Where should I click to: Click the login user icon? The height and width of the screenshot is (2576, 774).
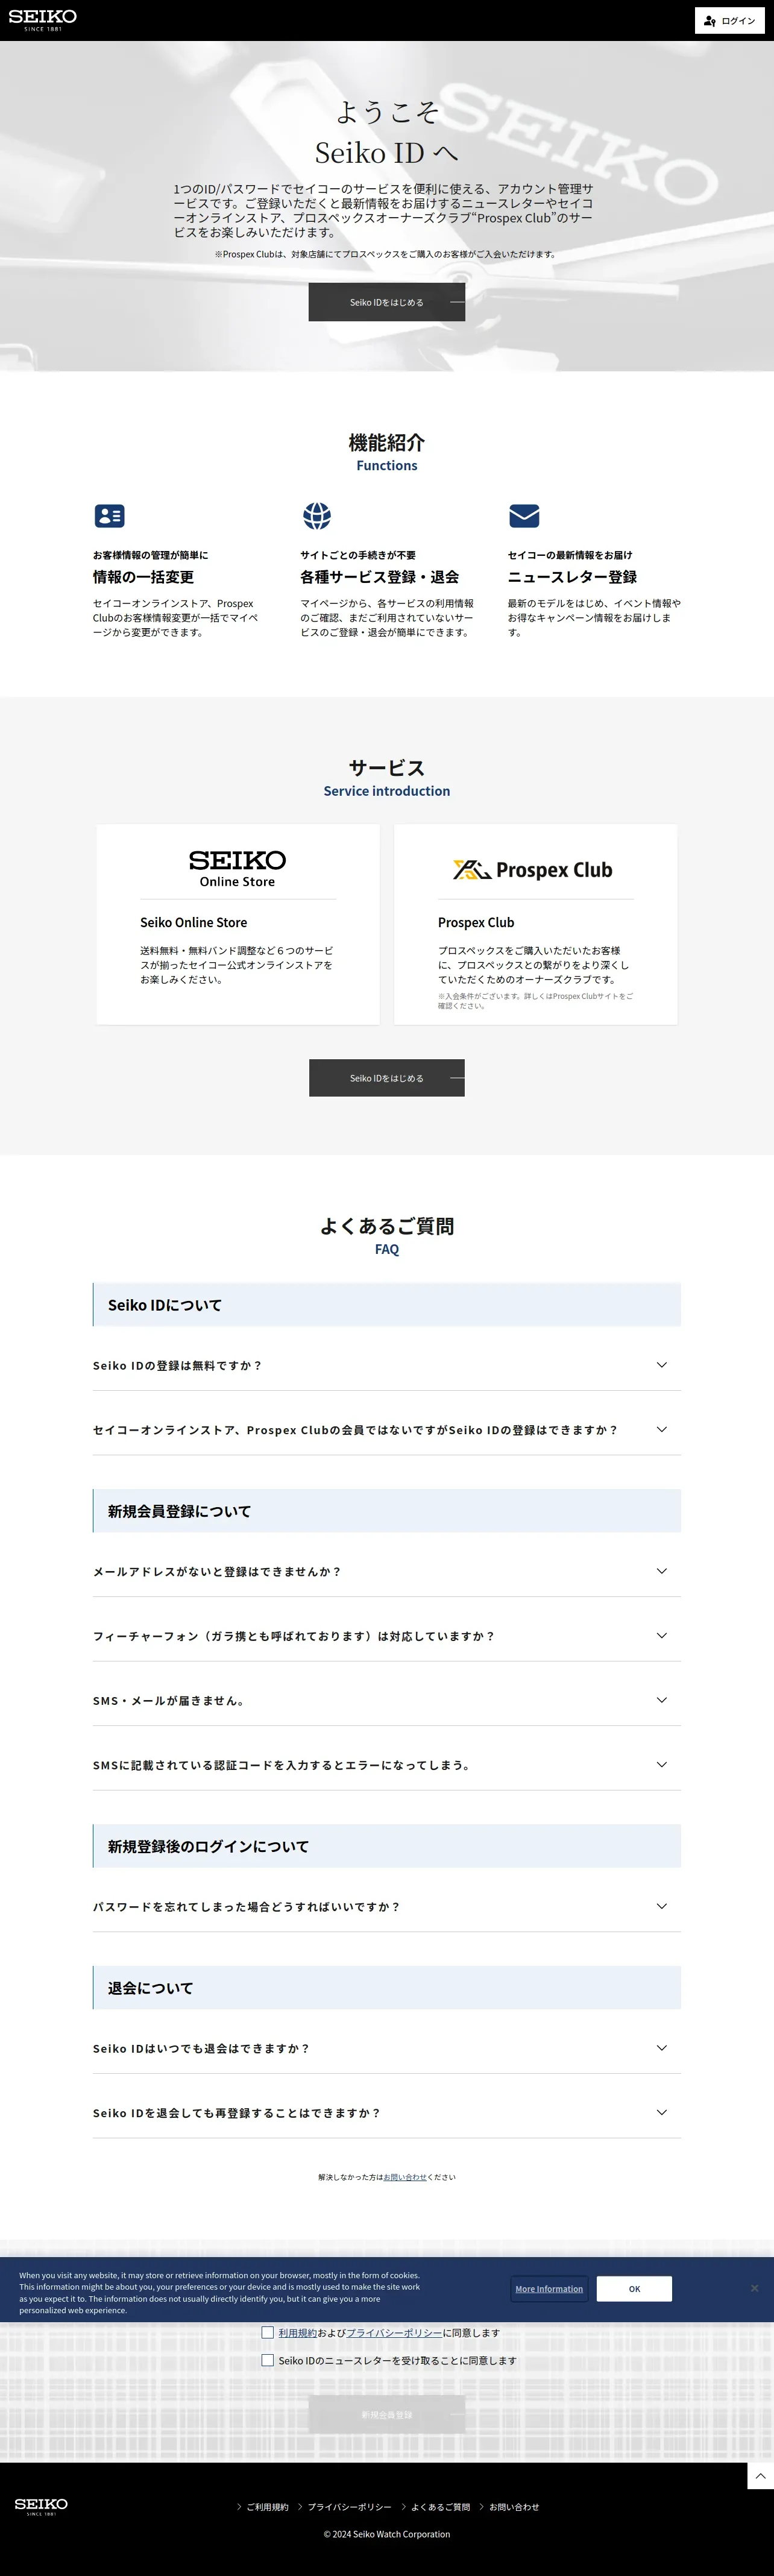710,20
